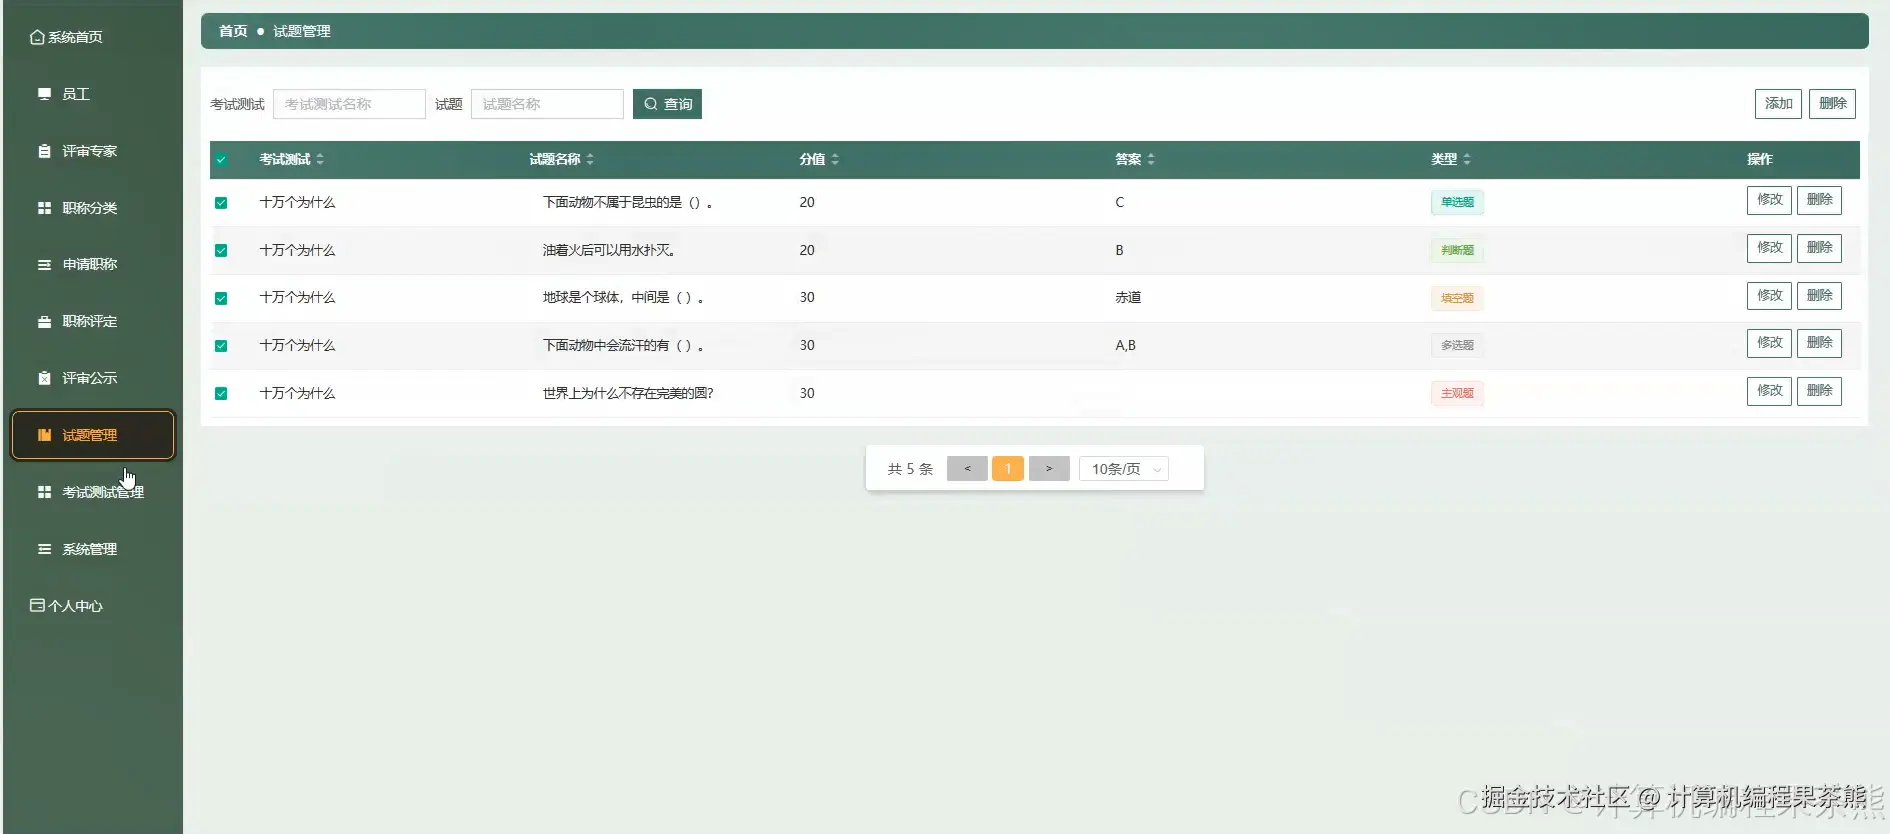Click the 共 5 条 total text

(910, 469)
